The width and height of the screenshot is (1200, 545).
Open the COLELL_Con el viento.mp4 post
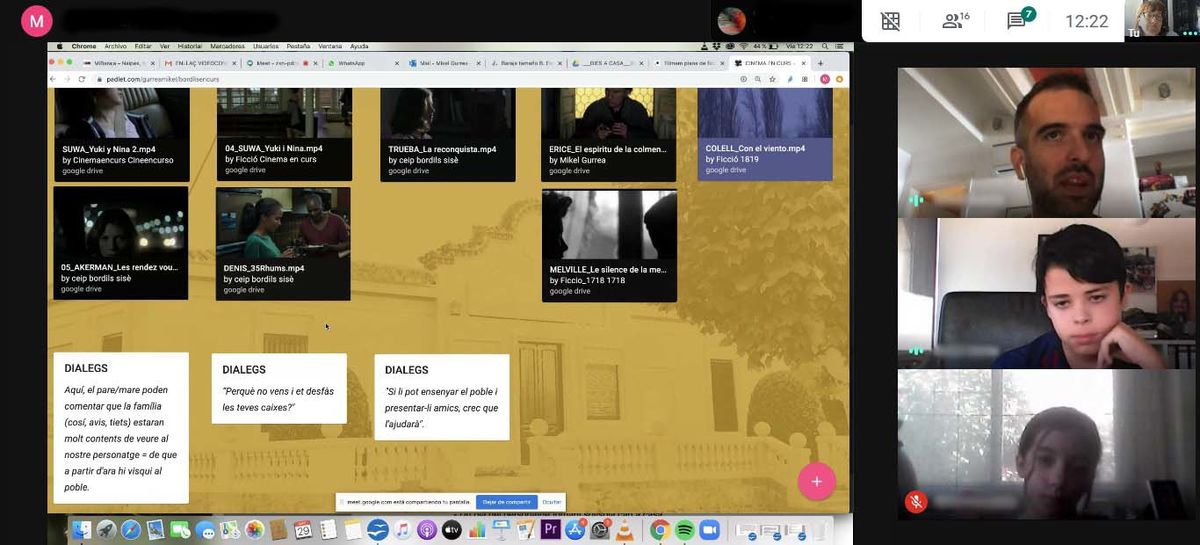[765, 134]
